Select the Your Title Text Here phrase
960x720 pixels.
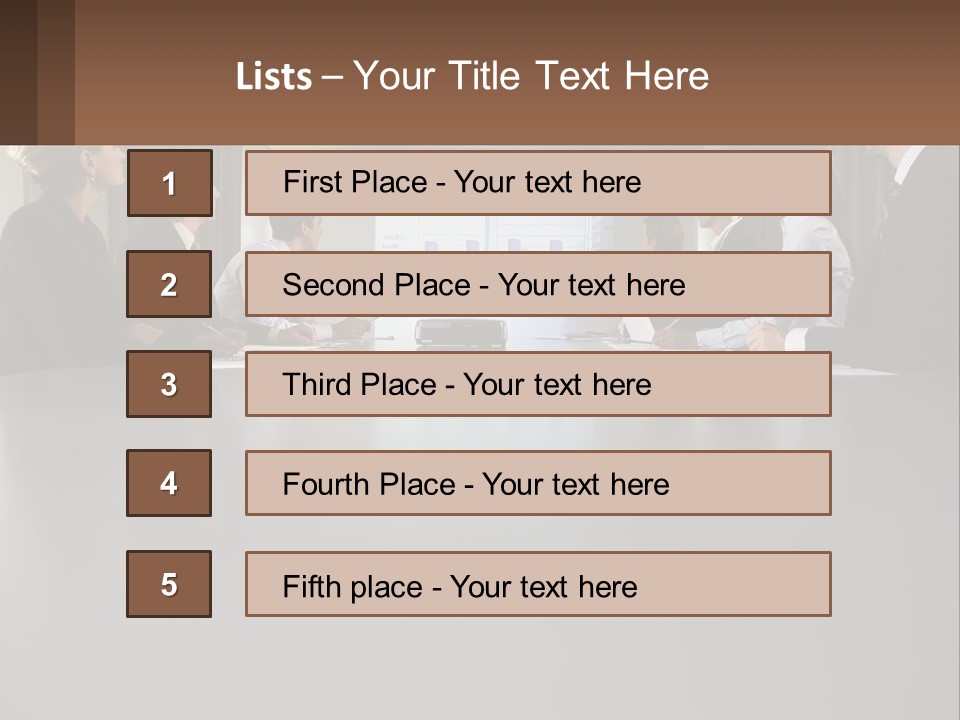pyautogui.click(x=531, y=76)
